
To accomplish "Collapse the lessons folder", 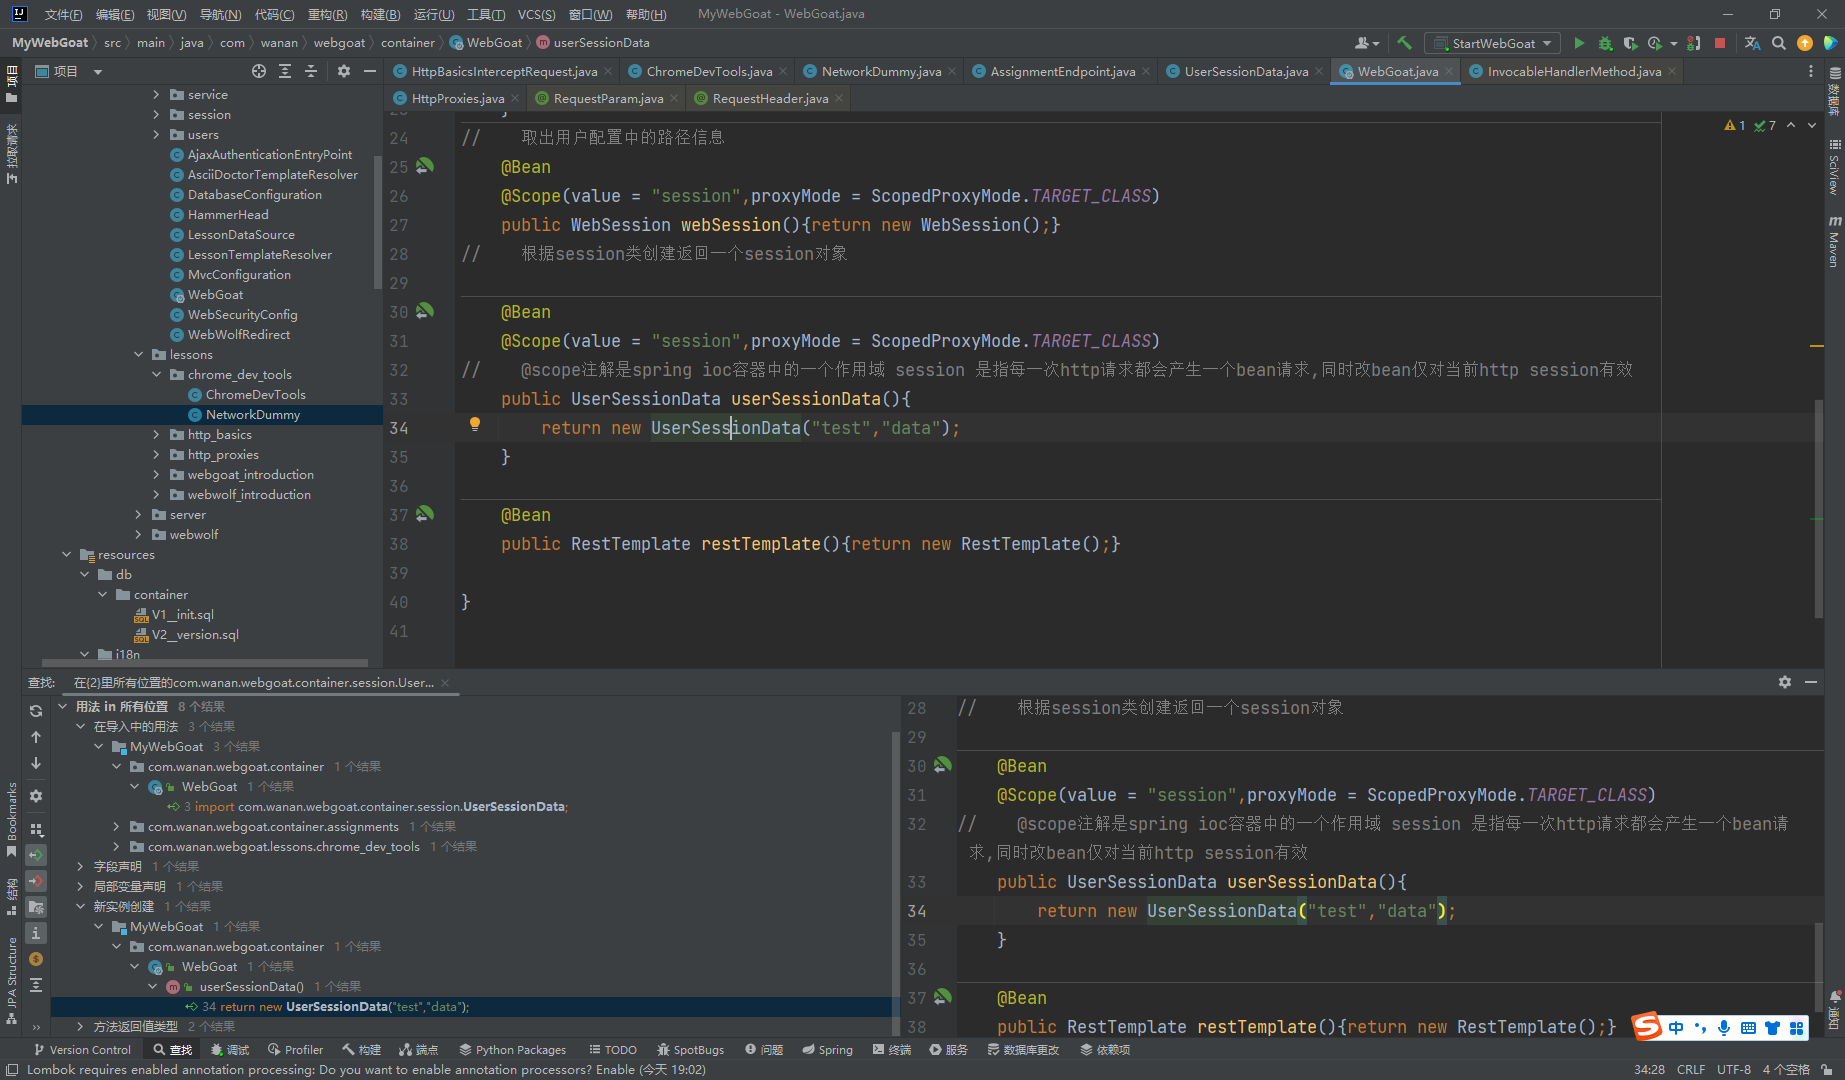I will coord(138,355).
